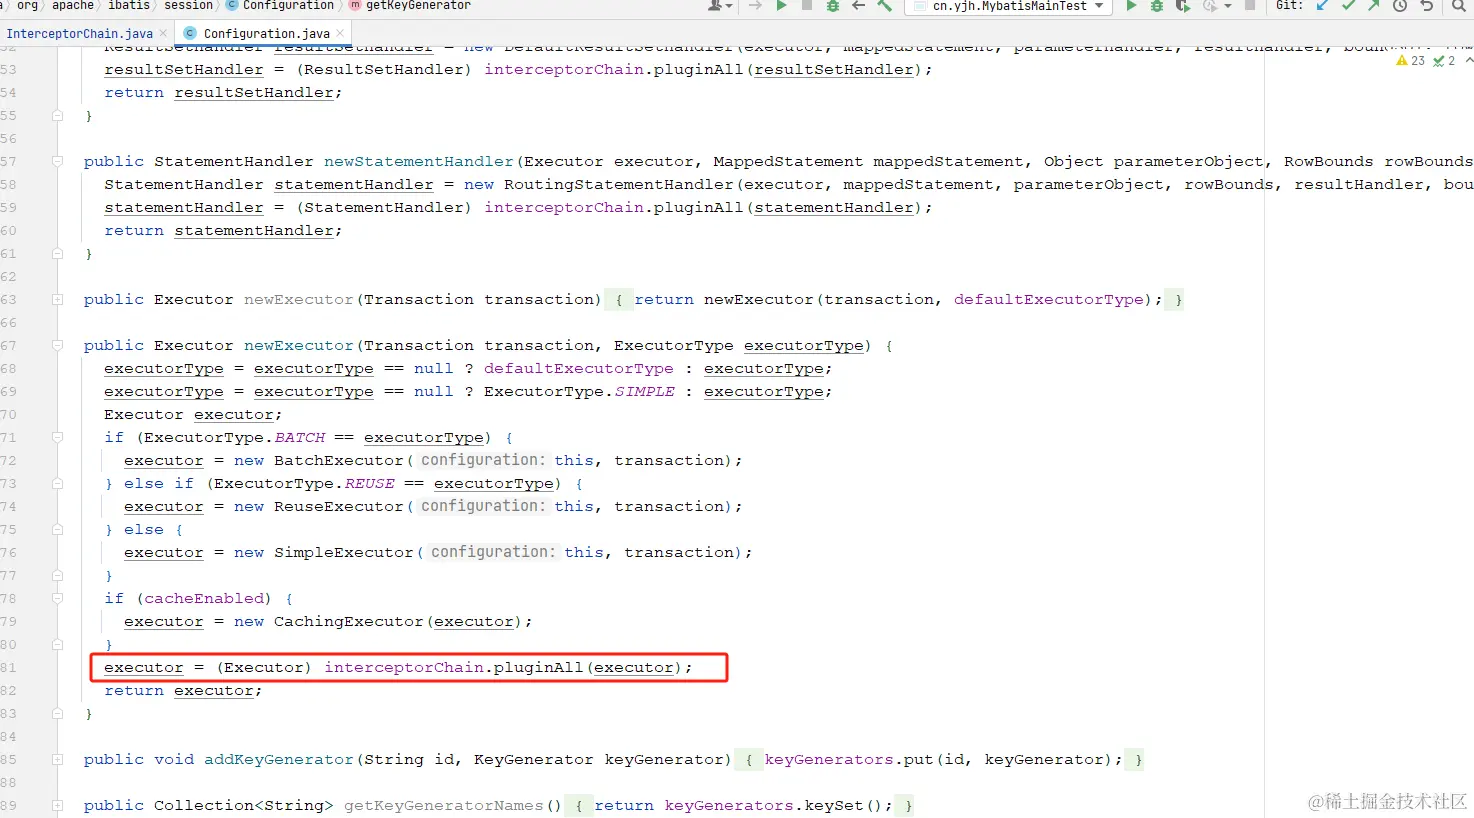1474x818 pixels.
Task: Open the cn.yjh.MybatisMainTest run configuration dropdown
Action: [x=1008, y=6]
